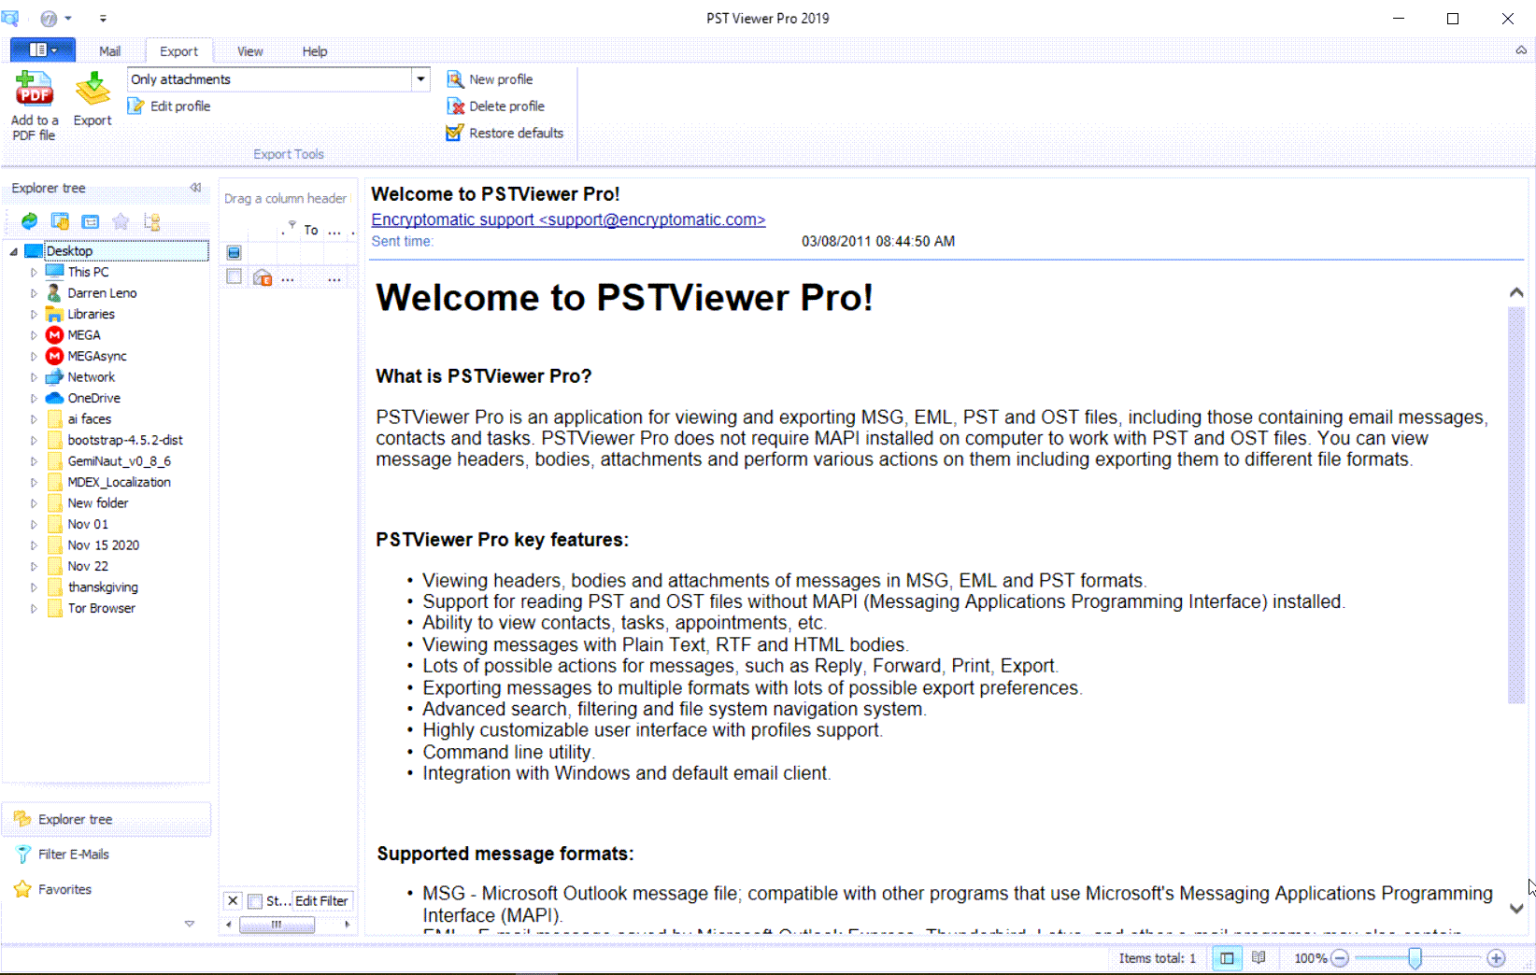Image resolution: width=1536 pixels, height=975 pixels.
Task: Open the View ribbon tab
Action: click(x=249, y=51)
